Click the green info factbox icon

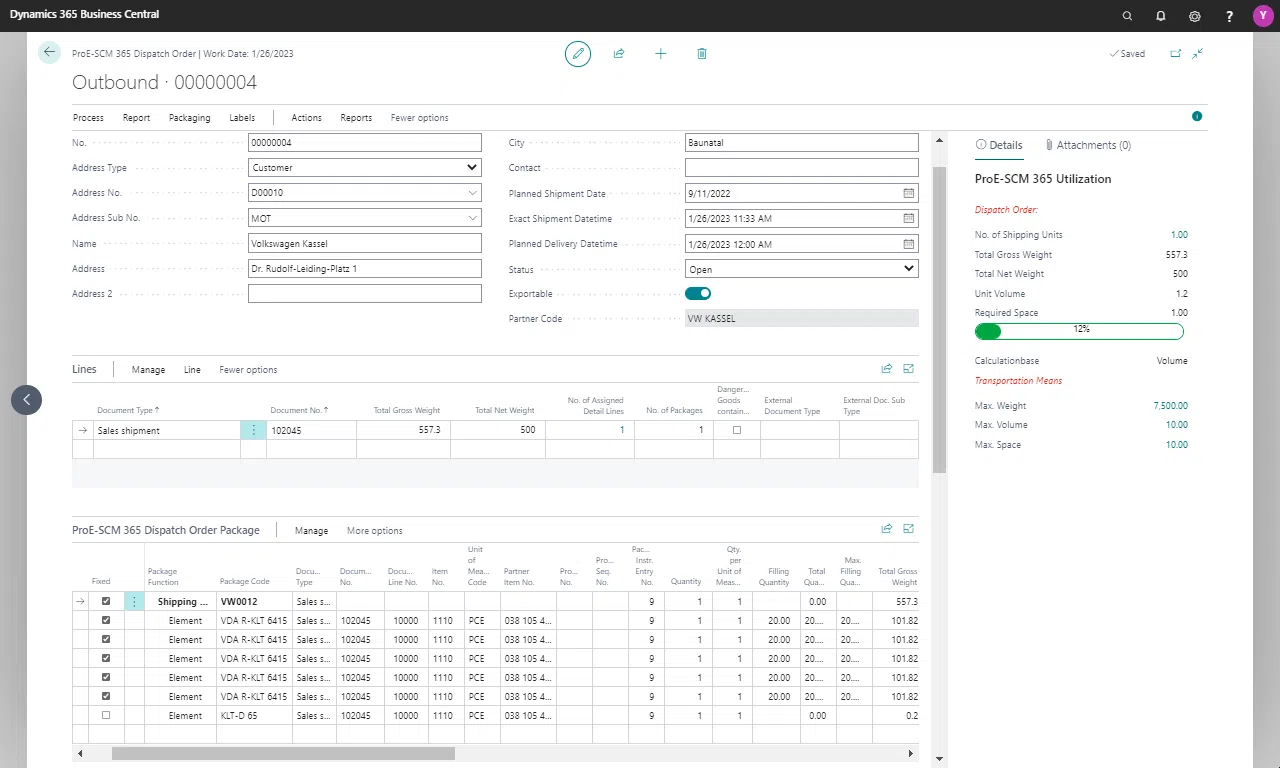click(x=1197, y=117)
